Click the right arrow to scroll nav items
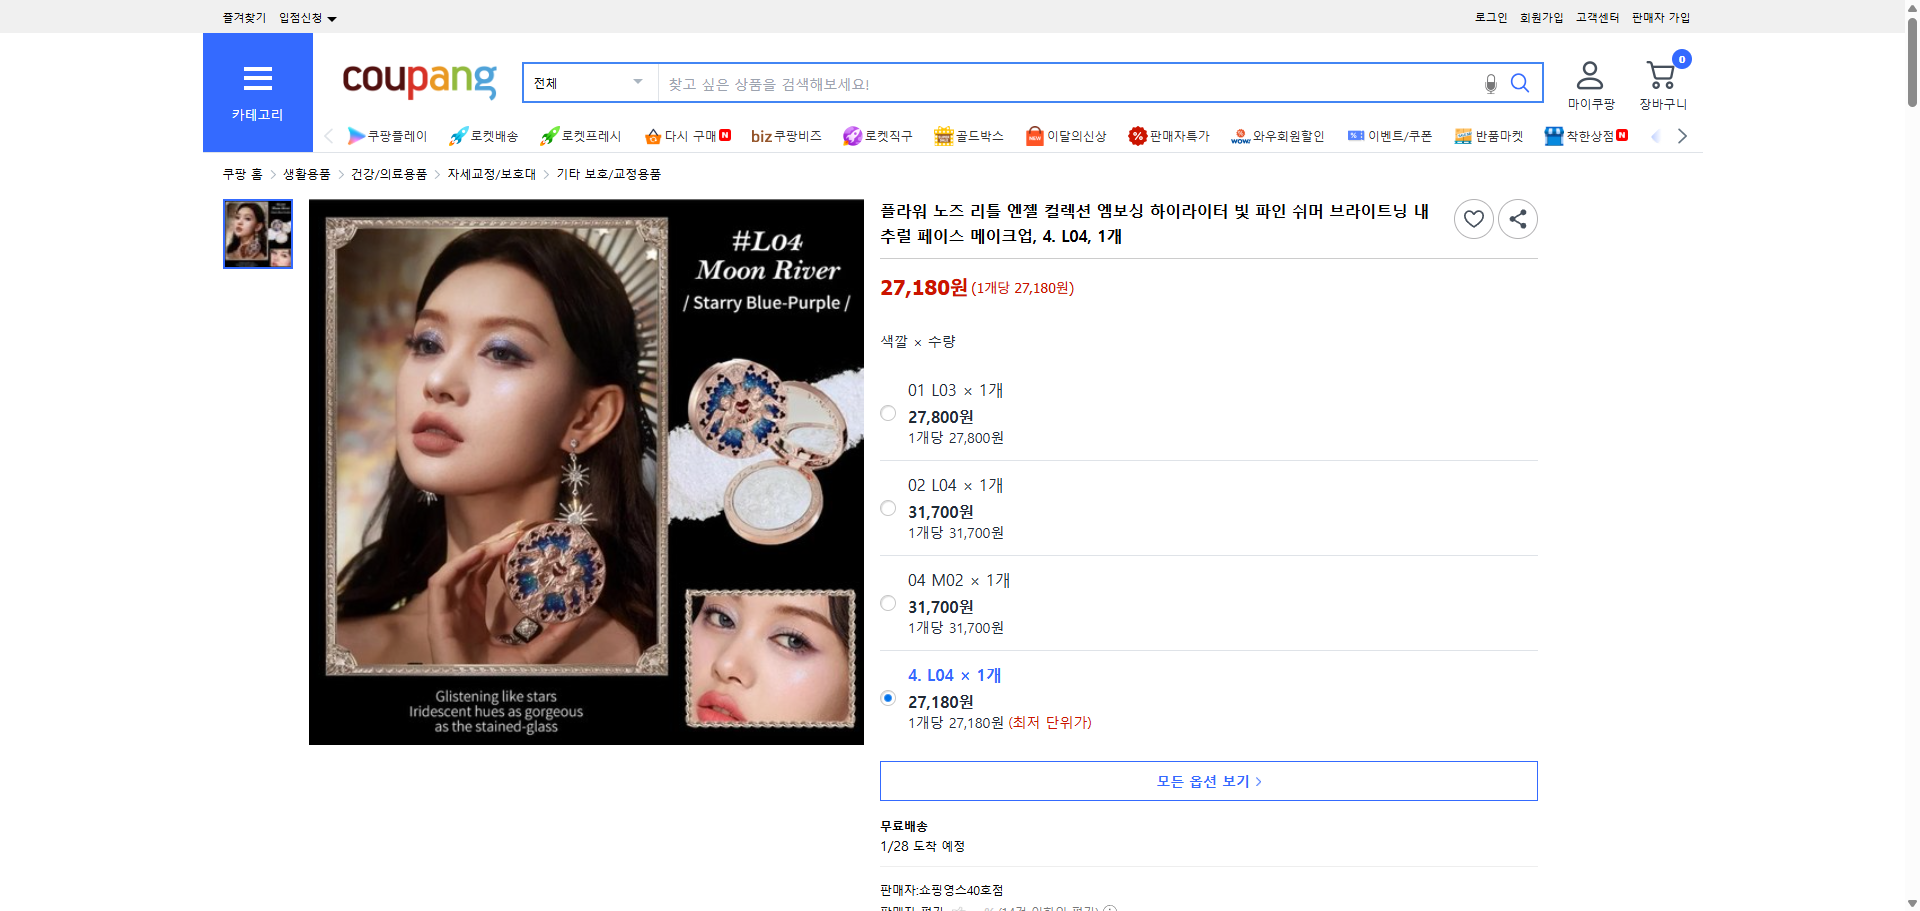 (x=1683, y=135)
